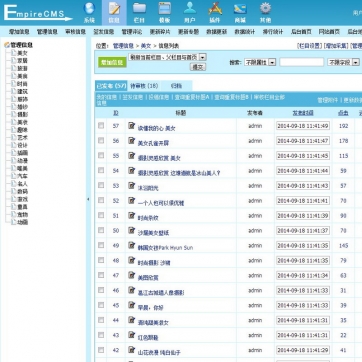This screenshot has width=362, height=362.
Task: Click the search keyword input field
Action: 301,62
